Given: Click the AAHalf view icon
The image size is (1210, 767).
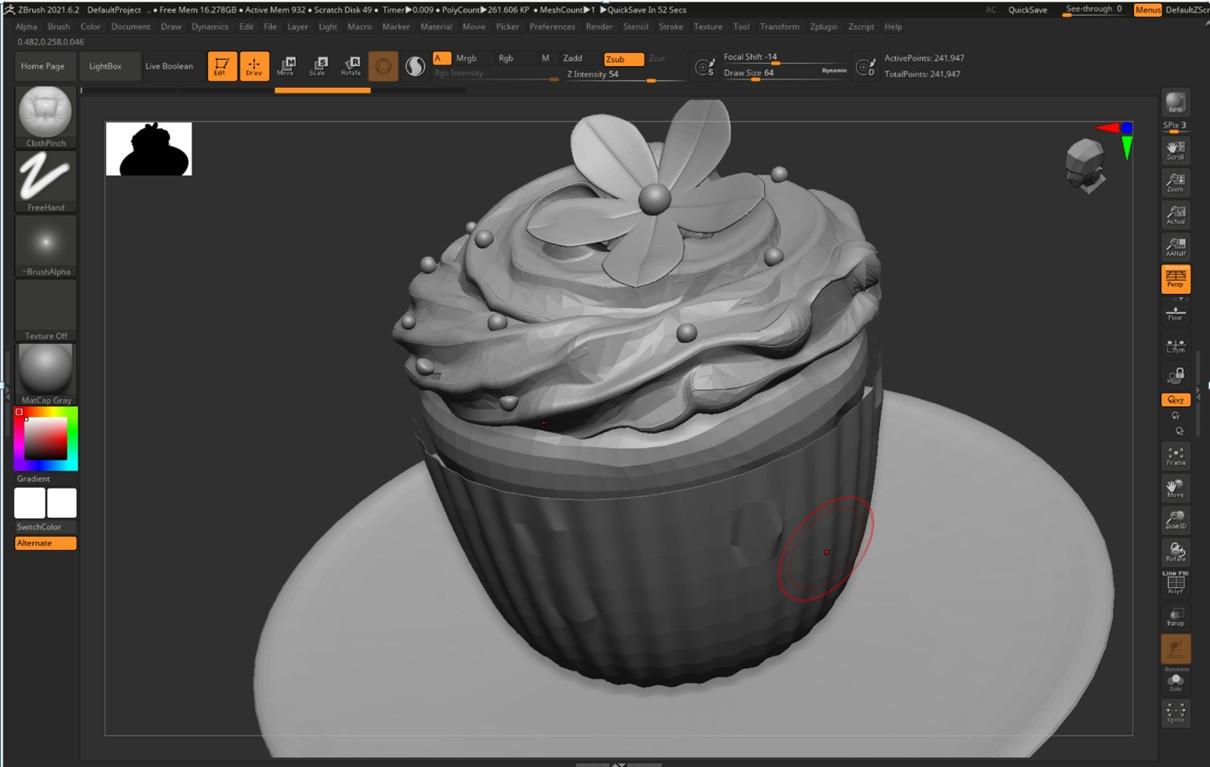Looking at the screenshot, I should coord(1175,246).
